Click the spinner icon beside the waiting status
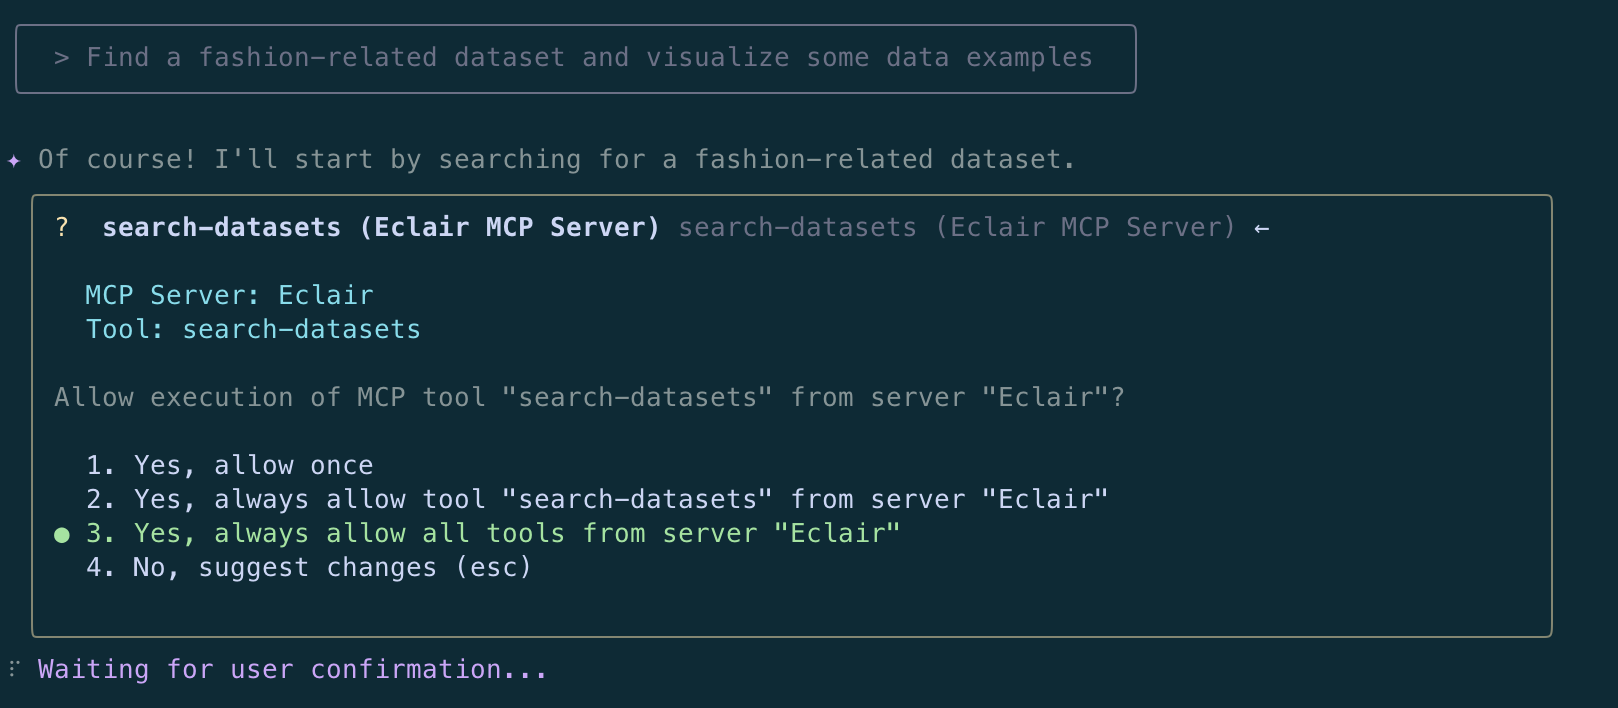This screenshot has height=708, width=1618. click(14, 669)
